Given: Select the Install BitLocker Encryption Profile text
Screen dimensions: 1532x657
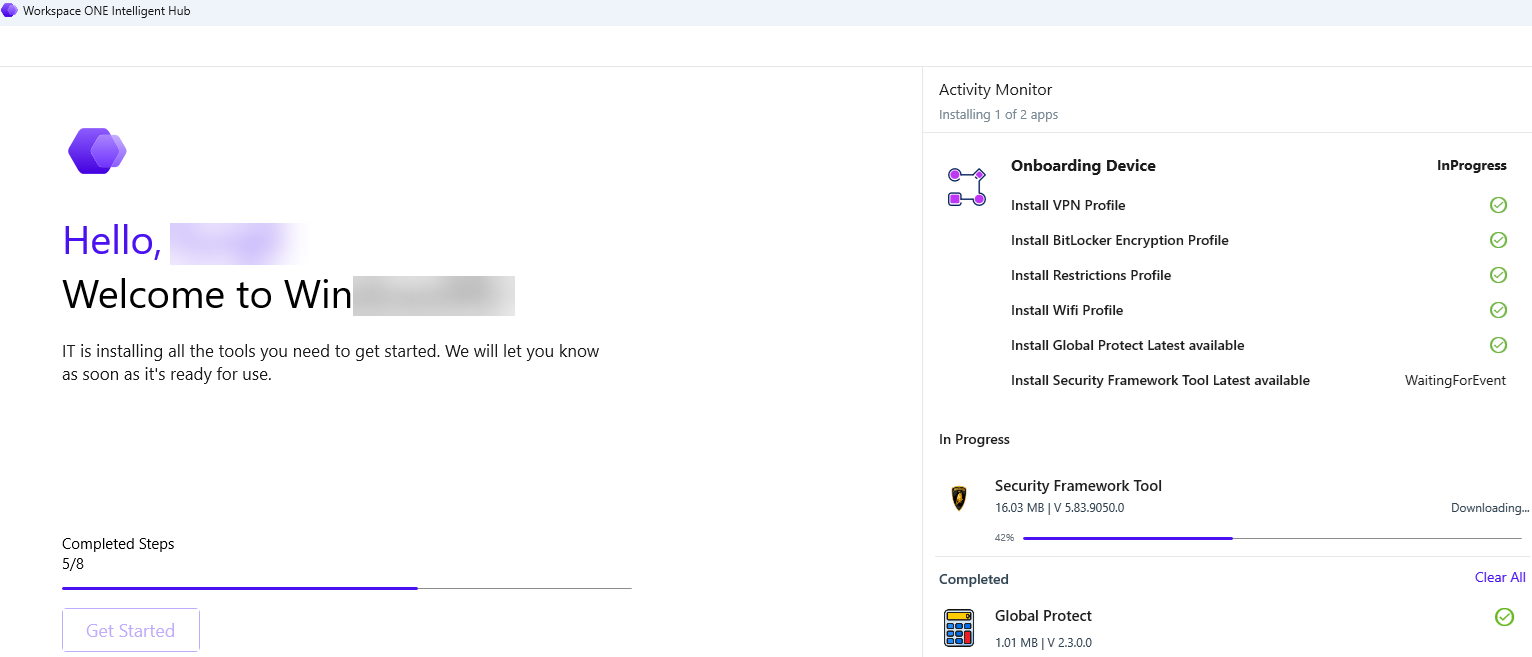Looking at the screenshot, I should (x=1119, y=240).
